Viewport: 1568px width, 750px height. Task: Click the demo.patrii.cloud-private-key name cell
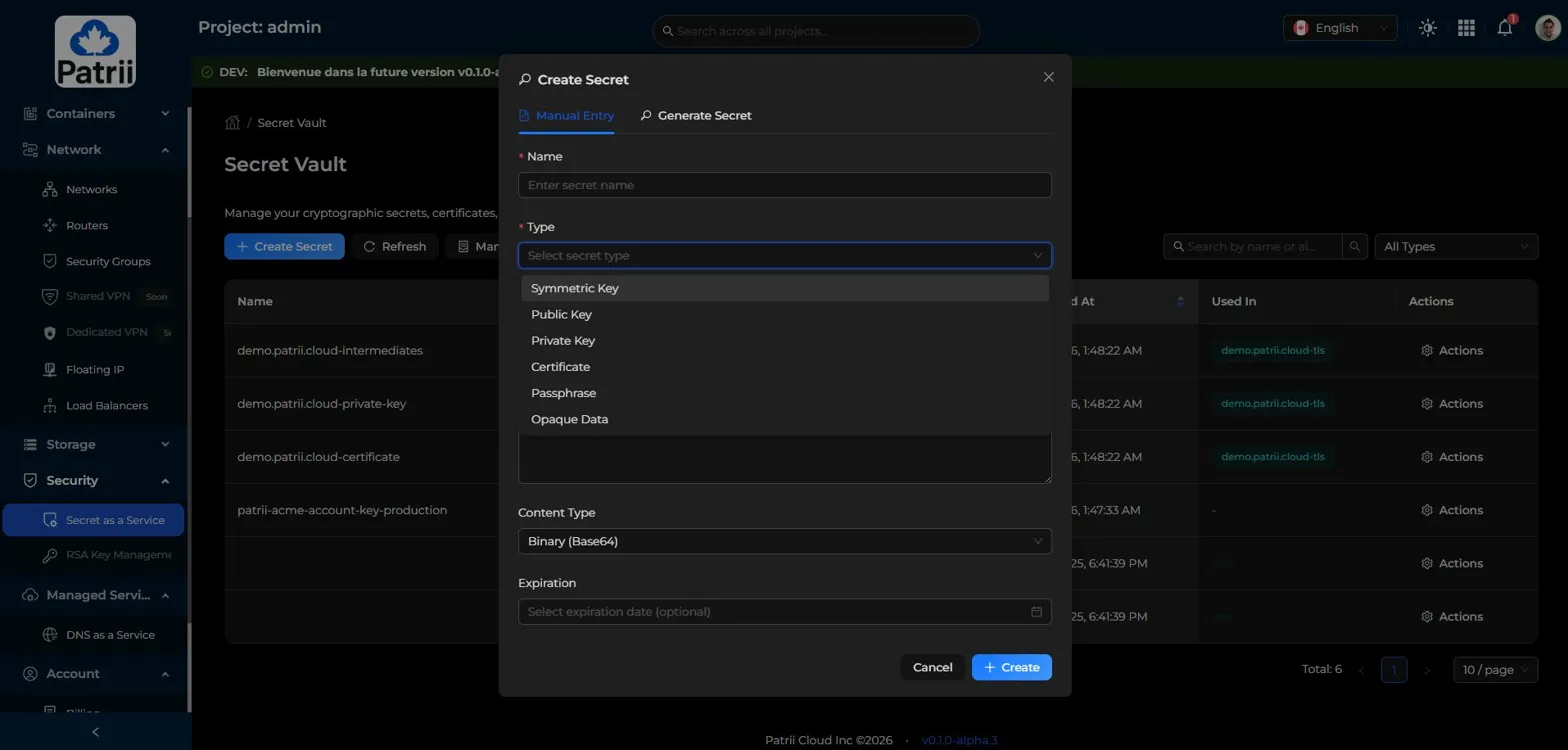pyautogui.click(x=321, y=404)
